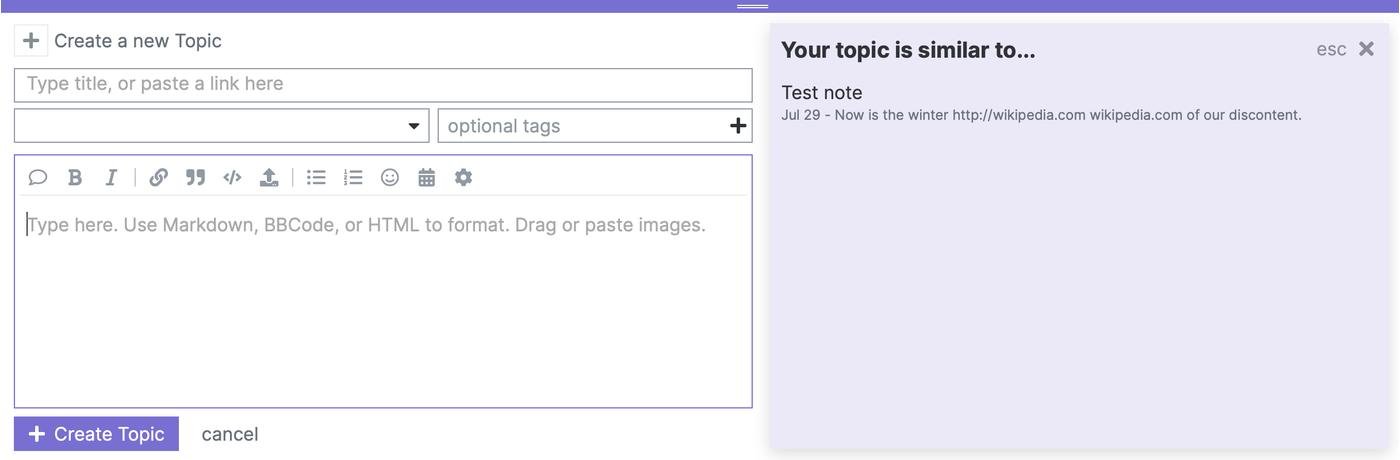Open the similar topic Test note
This screenshot has height=460, width=1400.
click(x=821, y=93)
